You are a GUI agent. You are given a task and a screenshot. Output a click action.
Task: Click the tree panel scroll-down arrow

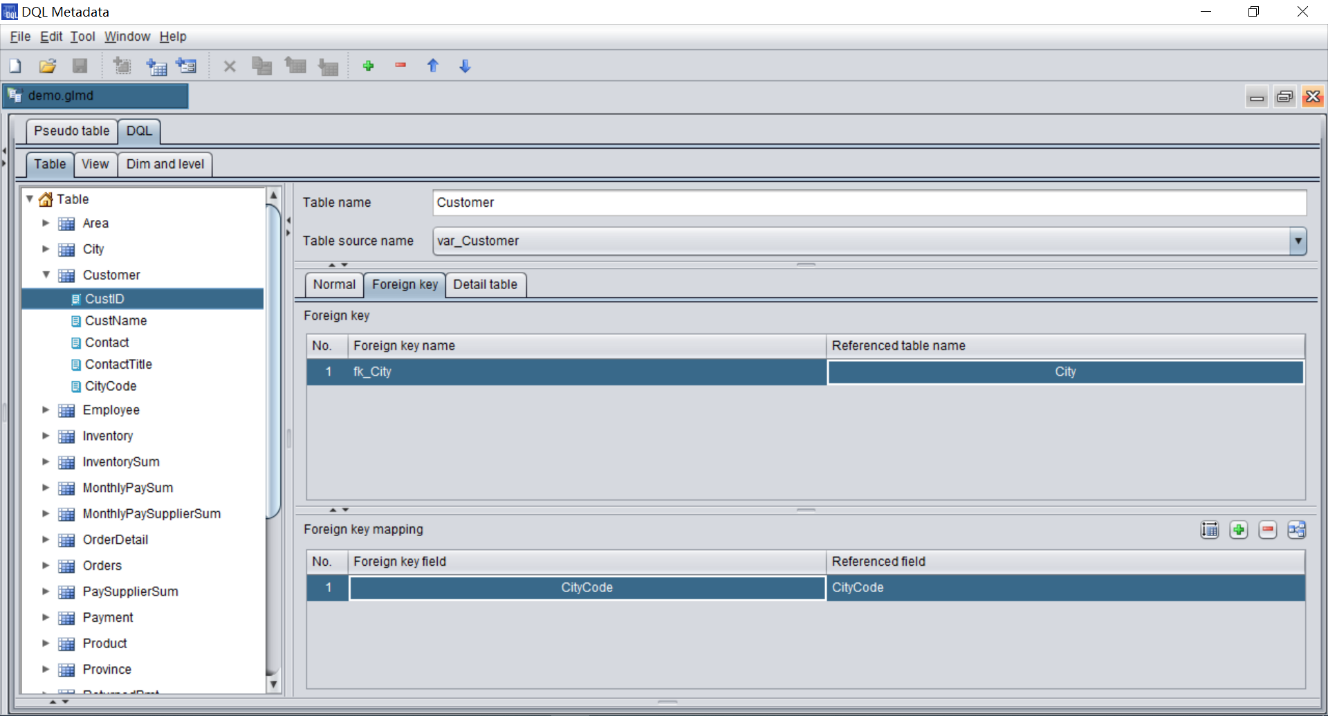(x=274, y=684)
